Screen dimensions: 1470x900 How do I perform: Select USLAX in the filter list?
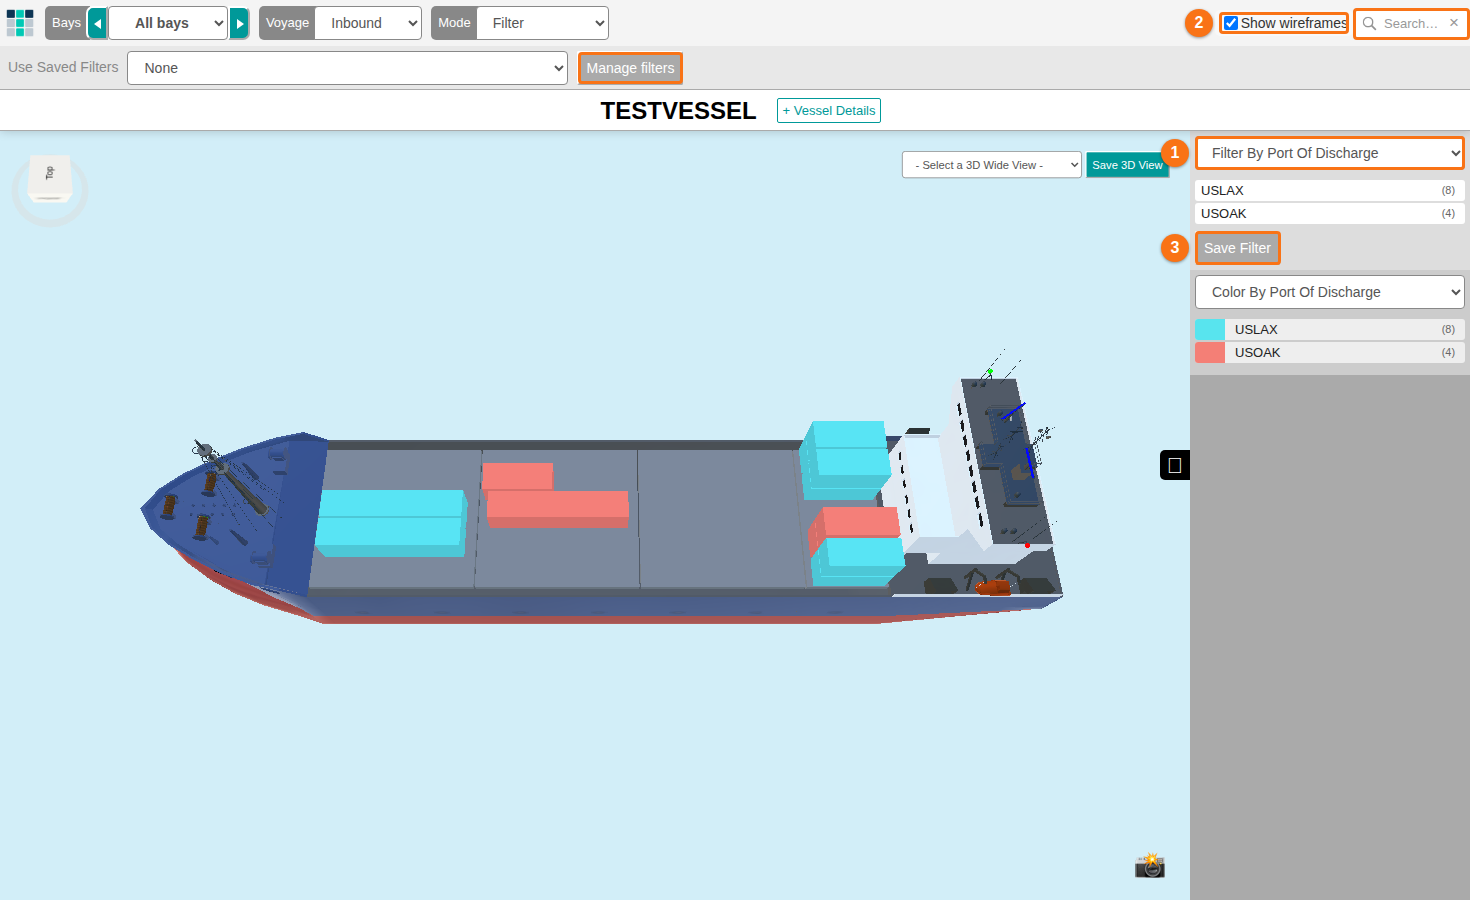coord(1329,190)
